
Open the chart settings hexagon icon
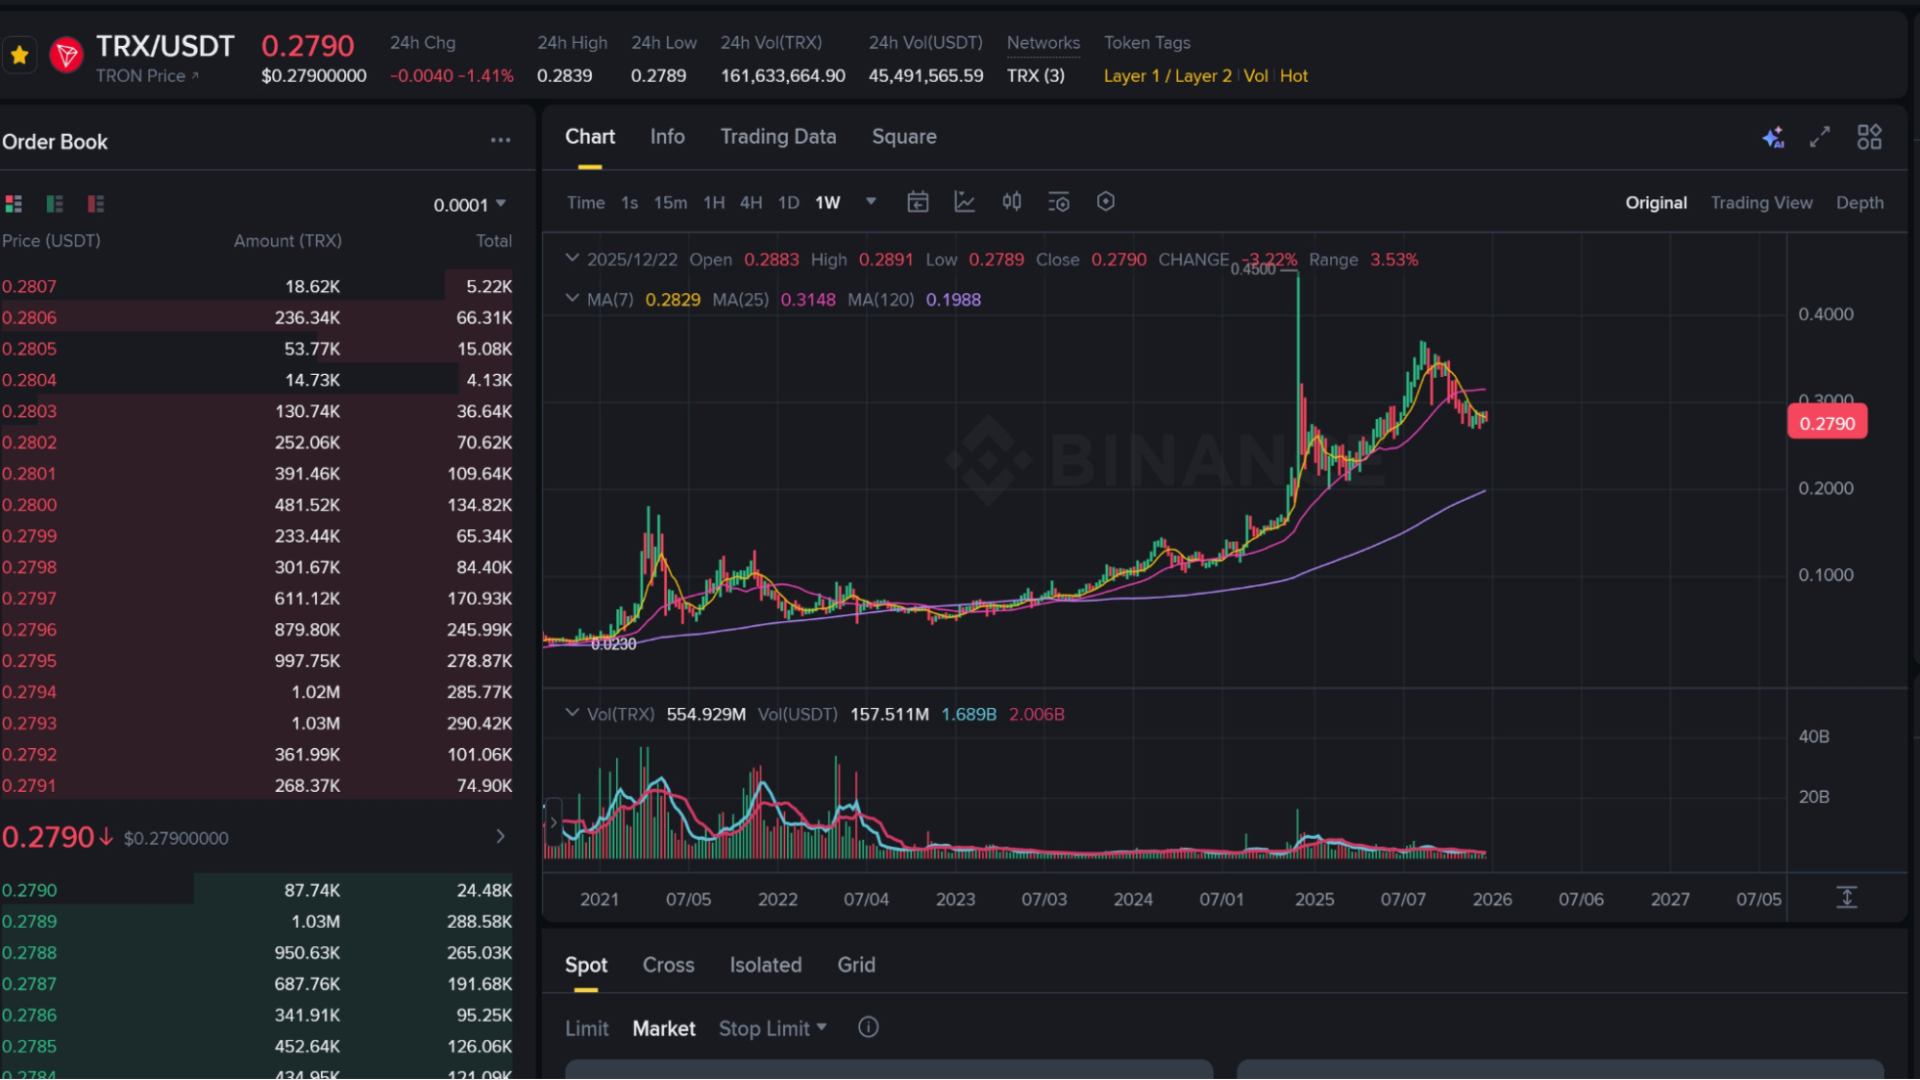1105,202
